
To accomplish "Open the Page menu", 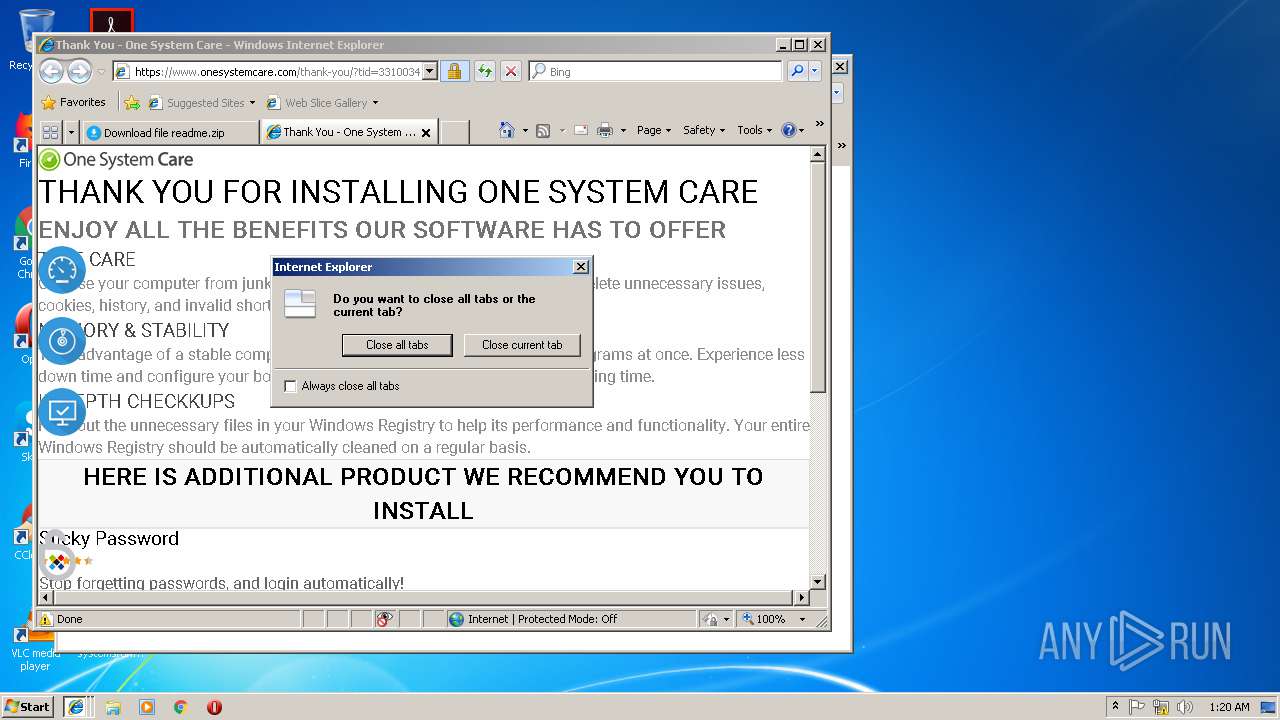I will tap(653, 130).
